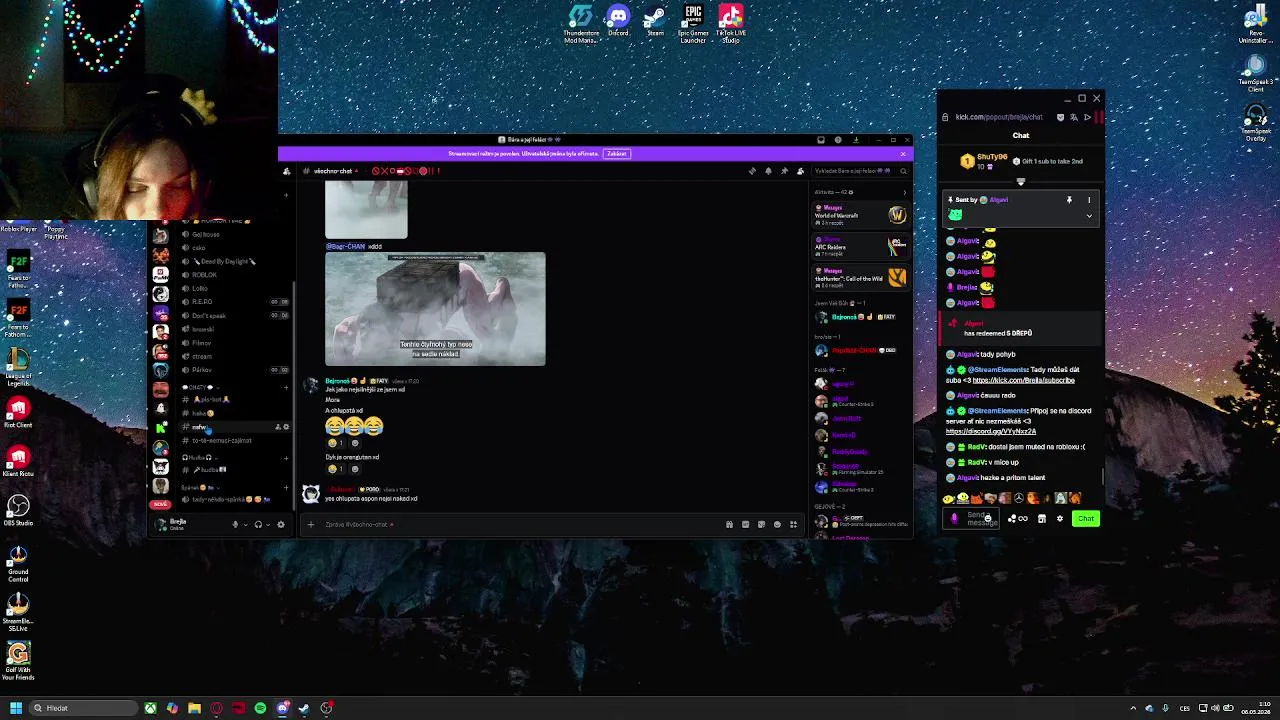Screen dimensions: 1280x720
Task: Open Discord user settings gear
Action: pos(280,524)
